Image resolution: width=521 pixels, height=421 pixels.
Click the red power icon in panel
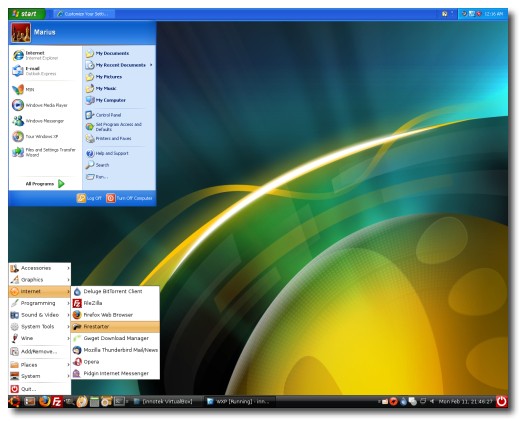point(502,401)
